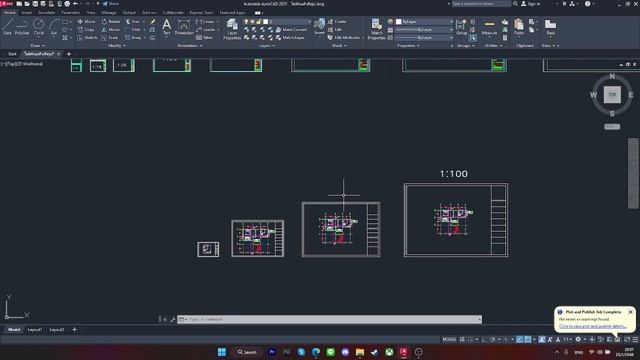Close the plot notification bubble

pyautogui.click(x=630, y=312)
